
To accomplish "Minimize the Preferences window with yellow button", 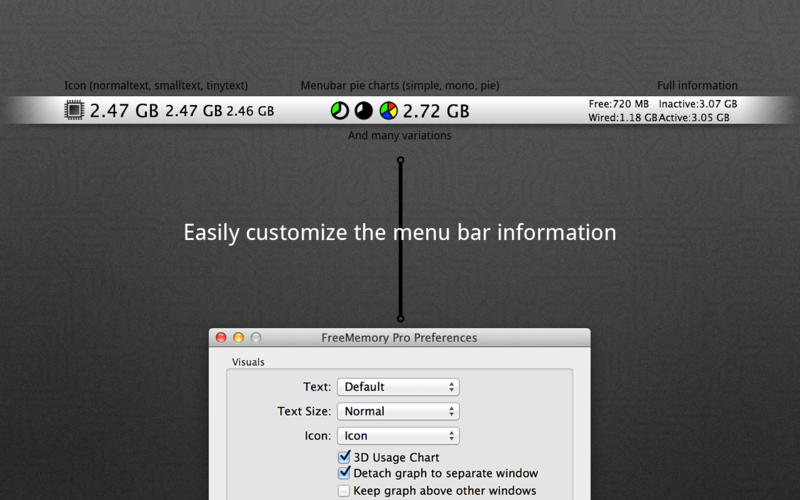I will coord(239,338).
